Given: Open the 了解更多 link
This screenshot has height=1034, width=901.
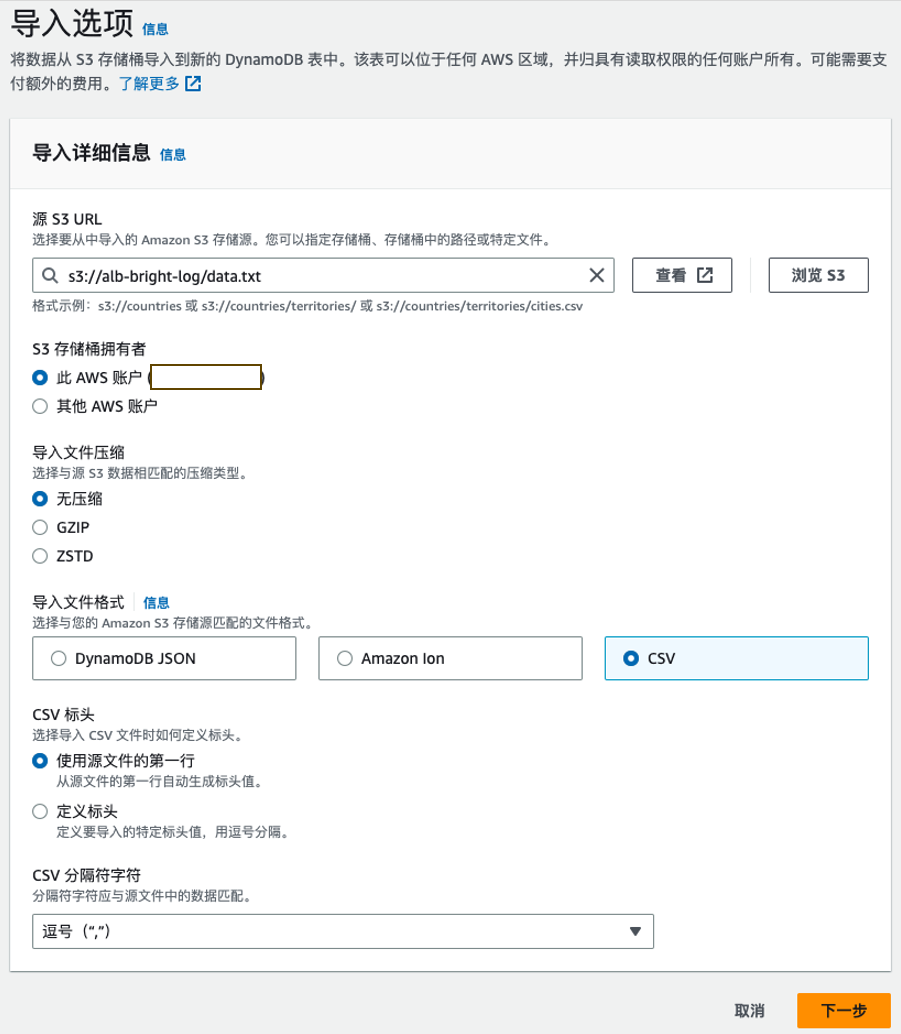Looking at the screenshot, I should click(150, 84).
